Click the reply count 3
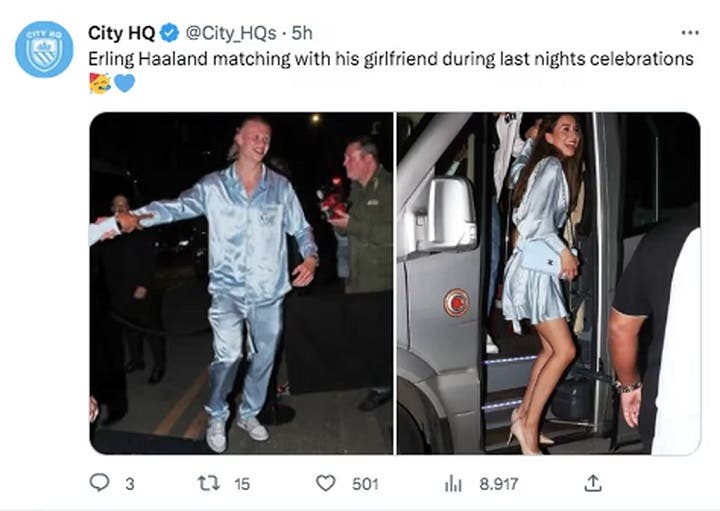This screenshot has width=720, height=511. click(130, 484)
